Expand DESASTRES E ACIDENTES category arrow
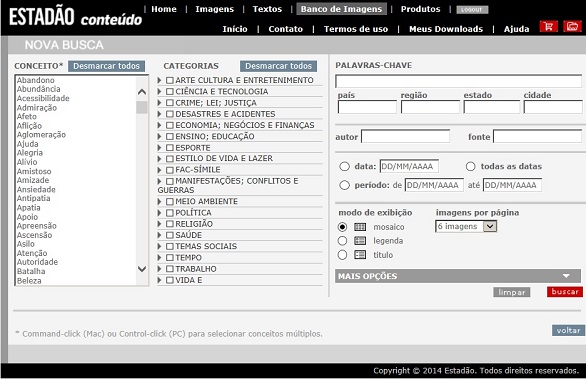586x379 pixels. (x=160, y=114)
